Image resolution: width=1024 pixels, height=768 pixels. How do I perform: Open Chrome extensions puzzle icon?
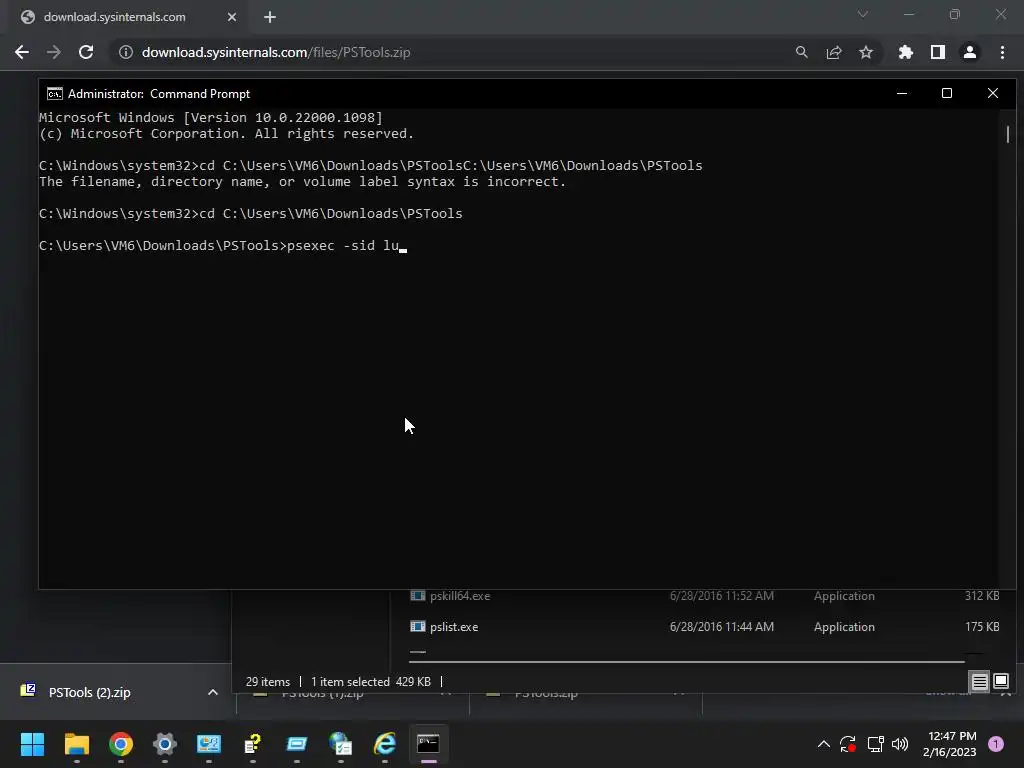[x=905, y=52]
